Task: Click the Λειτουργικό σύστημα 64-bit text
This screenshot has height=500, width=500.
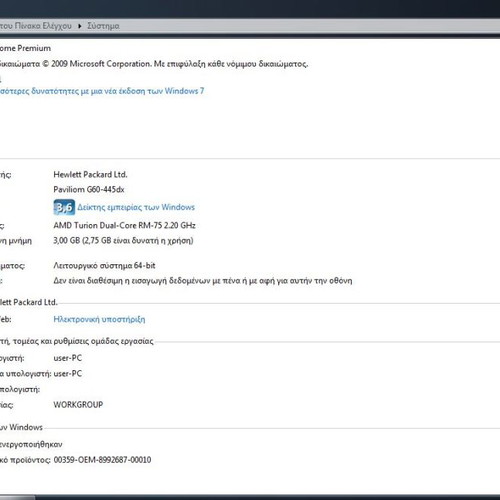Action: pyautogui.click(x=104, y=266)
